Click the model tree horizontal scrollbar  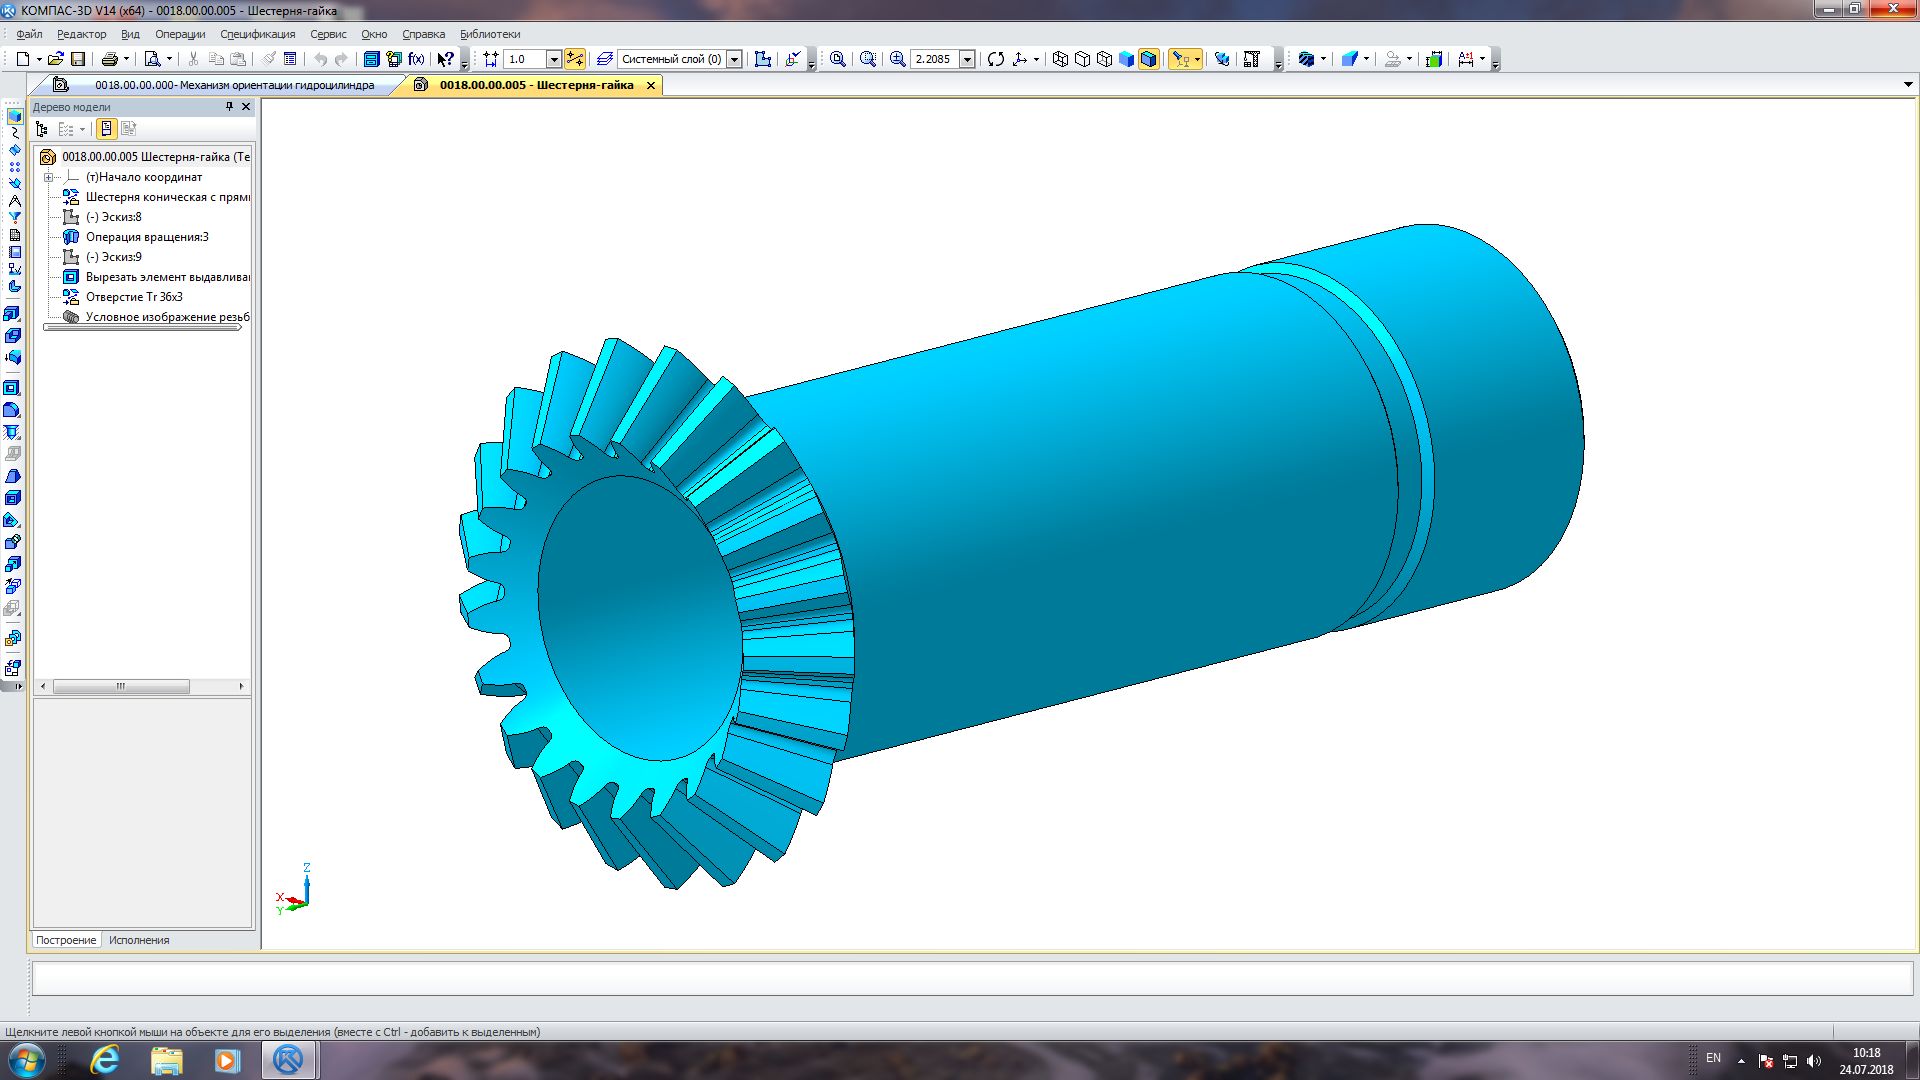[120, 687]
